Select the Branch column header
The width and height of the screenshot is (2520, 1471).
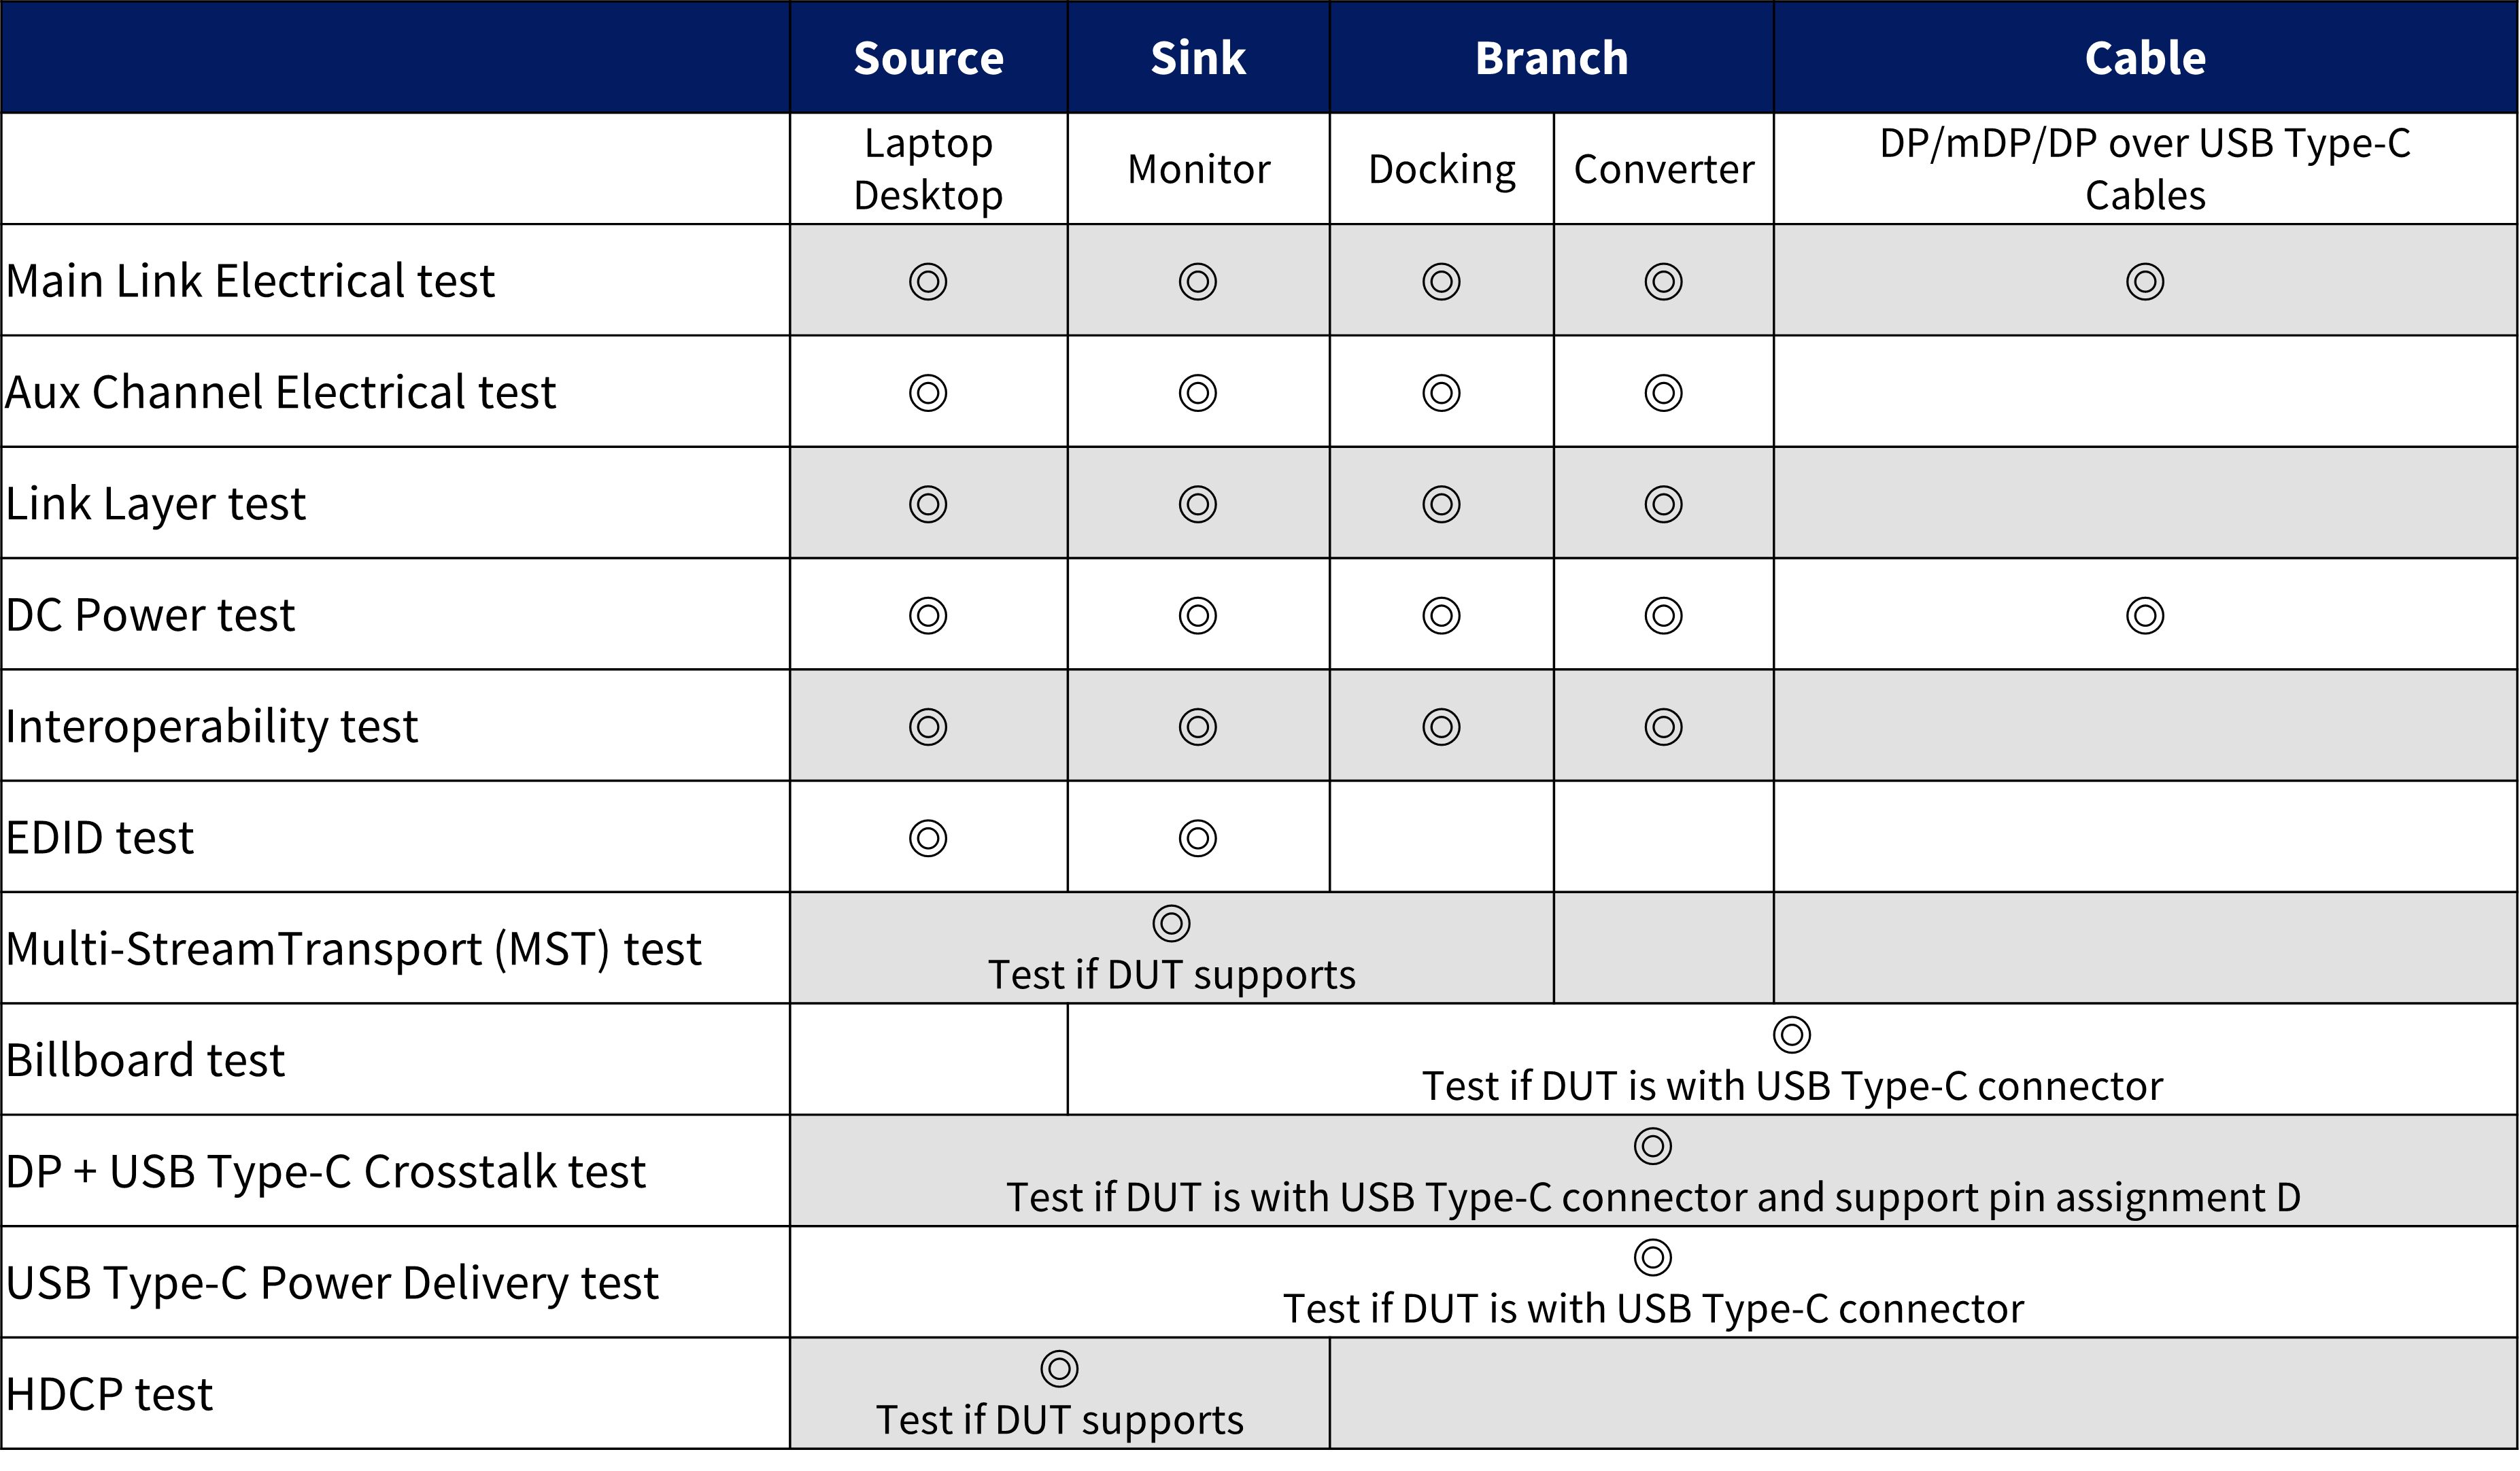(1551, 58)
